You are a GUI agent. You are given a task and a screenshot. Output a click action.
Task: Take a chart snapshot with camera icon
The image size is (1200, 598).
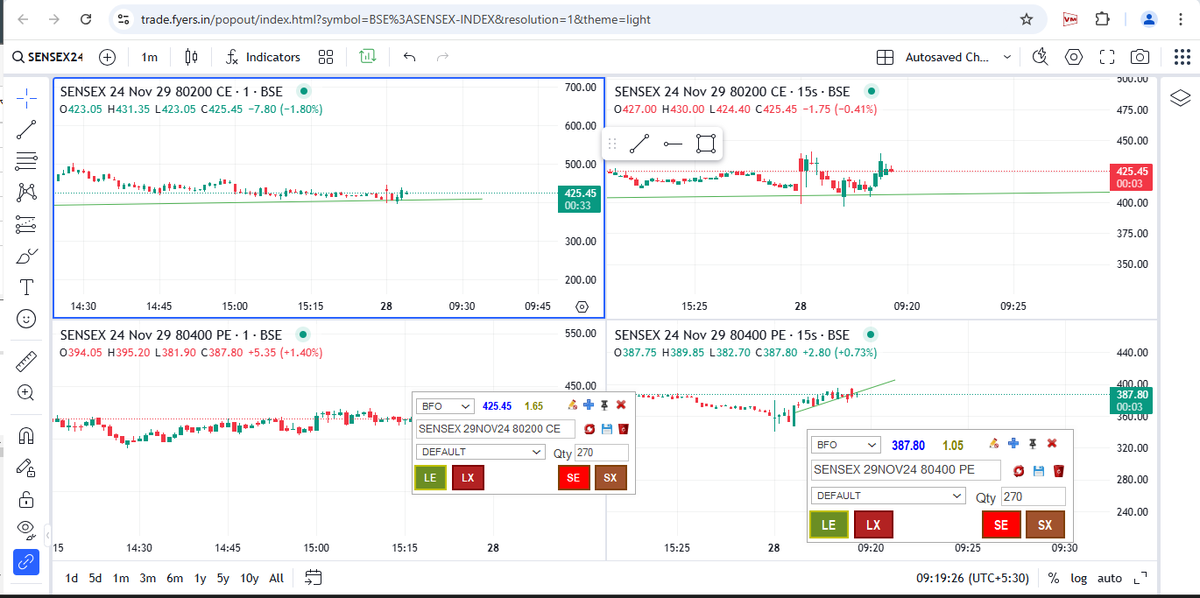pyautogui.click(x=1139, y=57)
